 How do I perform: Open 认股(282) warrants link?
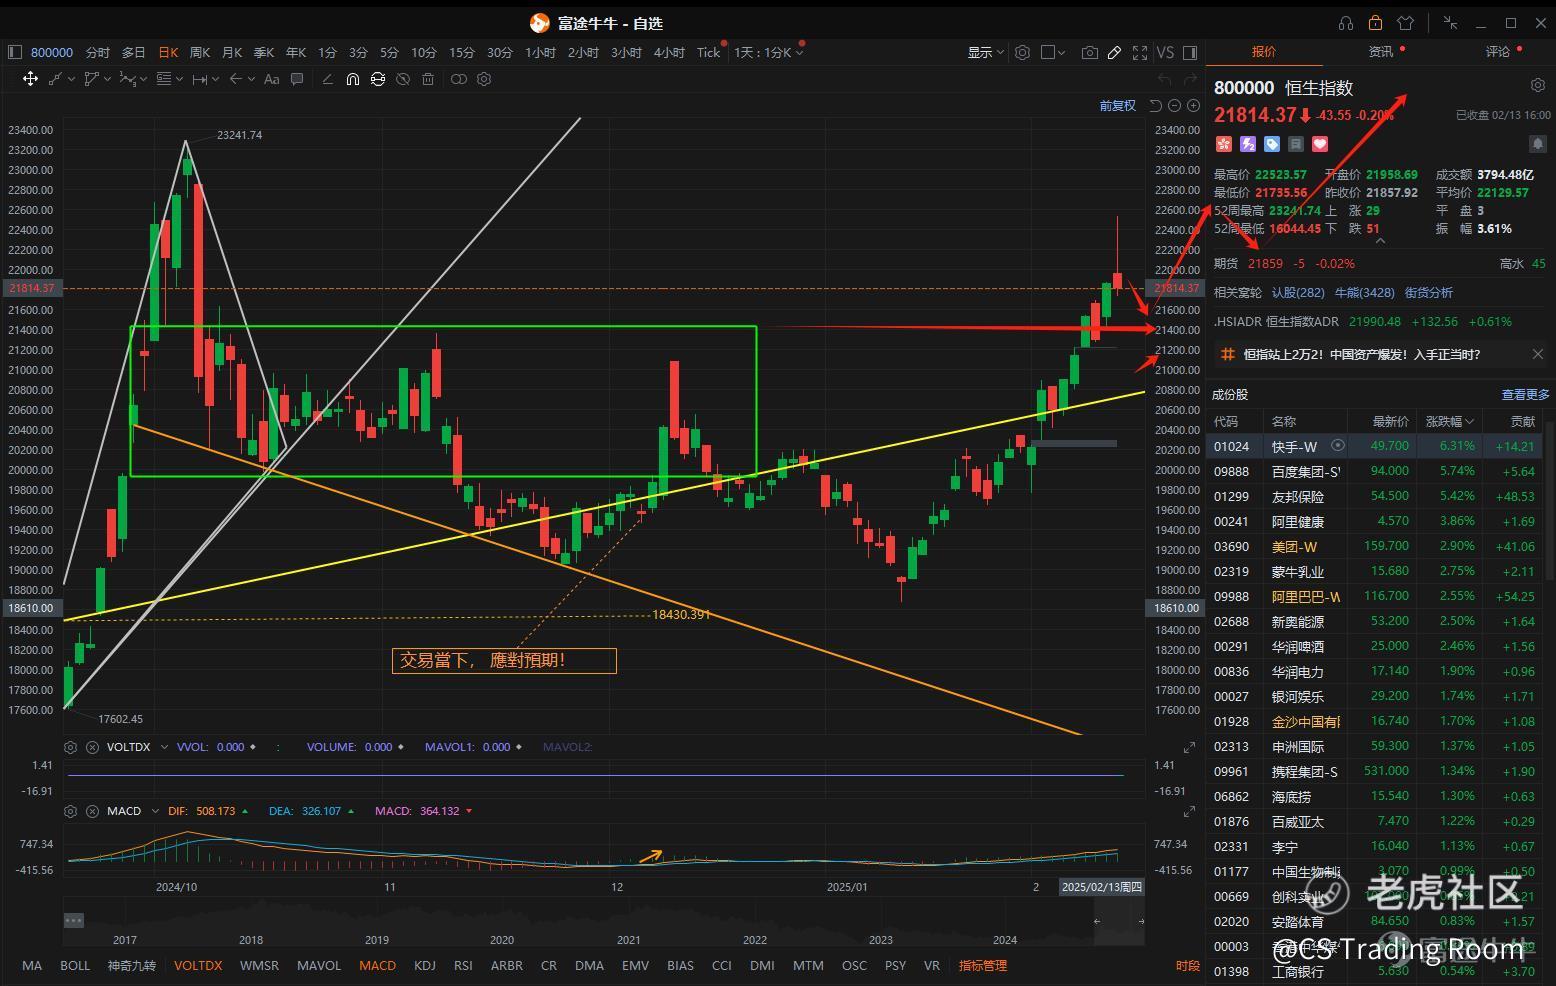point(1298,293)
